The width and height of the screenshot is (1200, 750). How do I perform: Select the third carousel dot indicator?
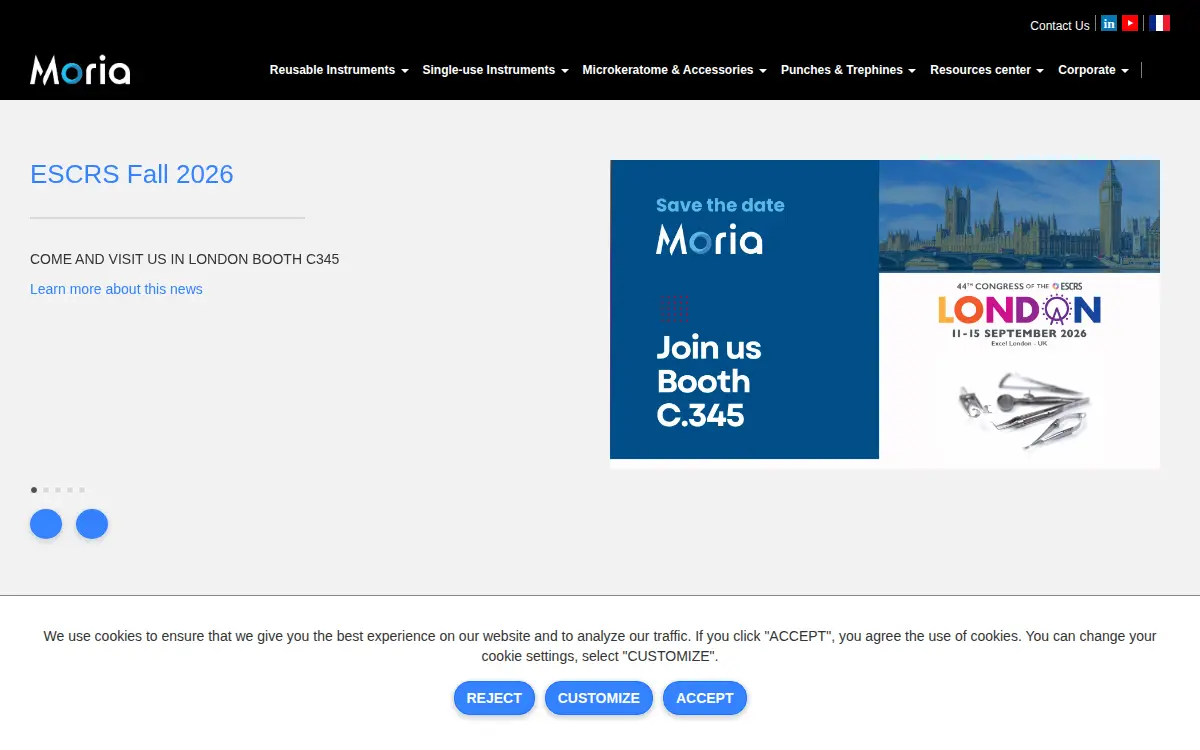coord(58,490)
